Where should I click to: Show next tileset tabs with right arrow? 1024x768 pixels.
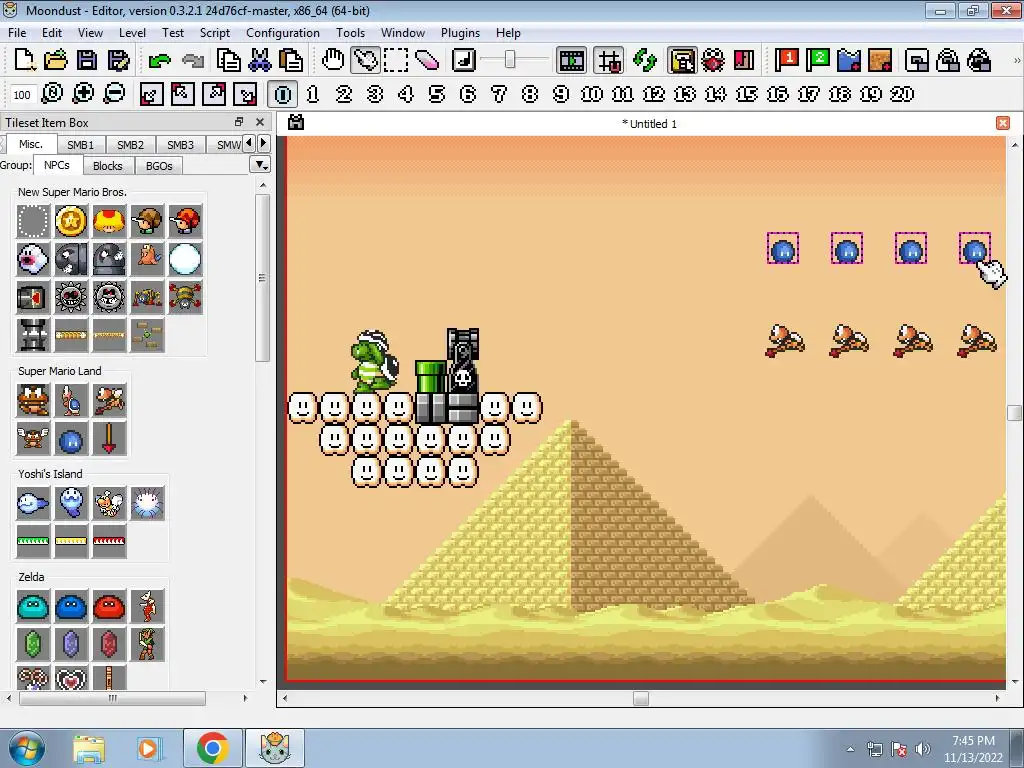point(263,143)
